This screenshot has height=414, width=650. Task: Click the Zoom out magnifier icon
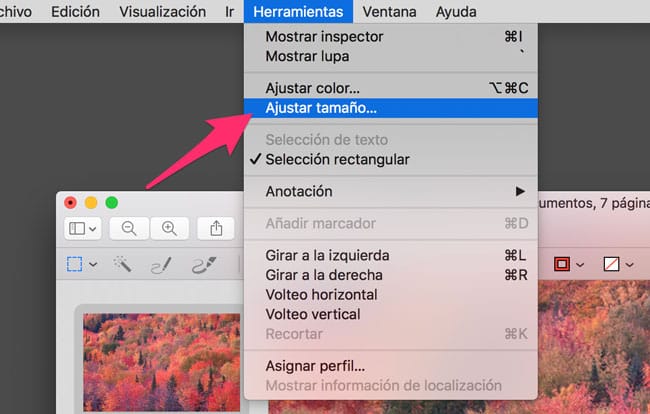129,228
